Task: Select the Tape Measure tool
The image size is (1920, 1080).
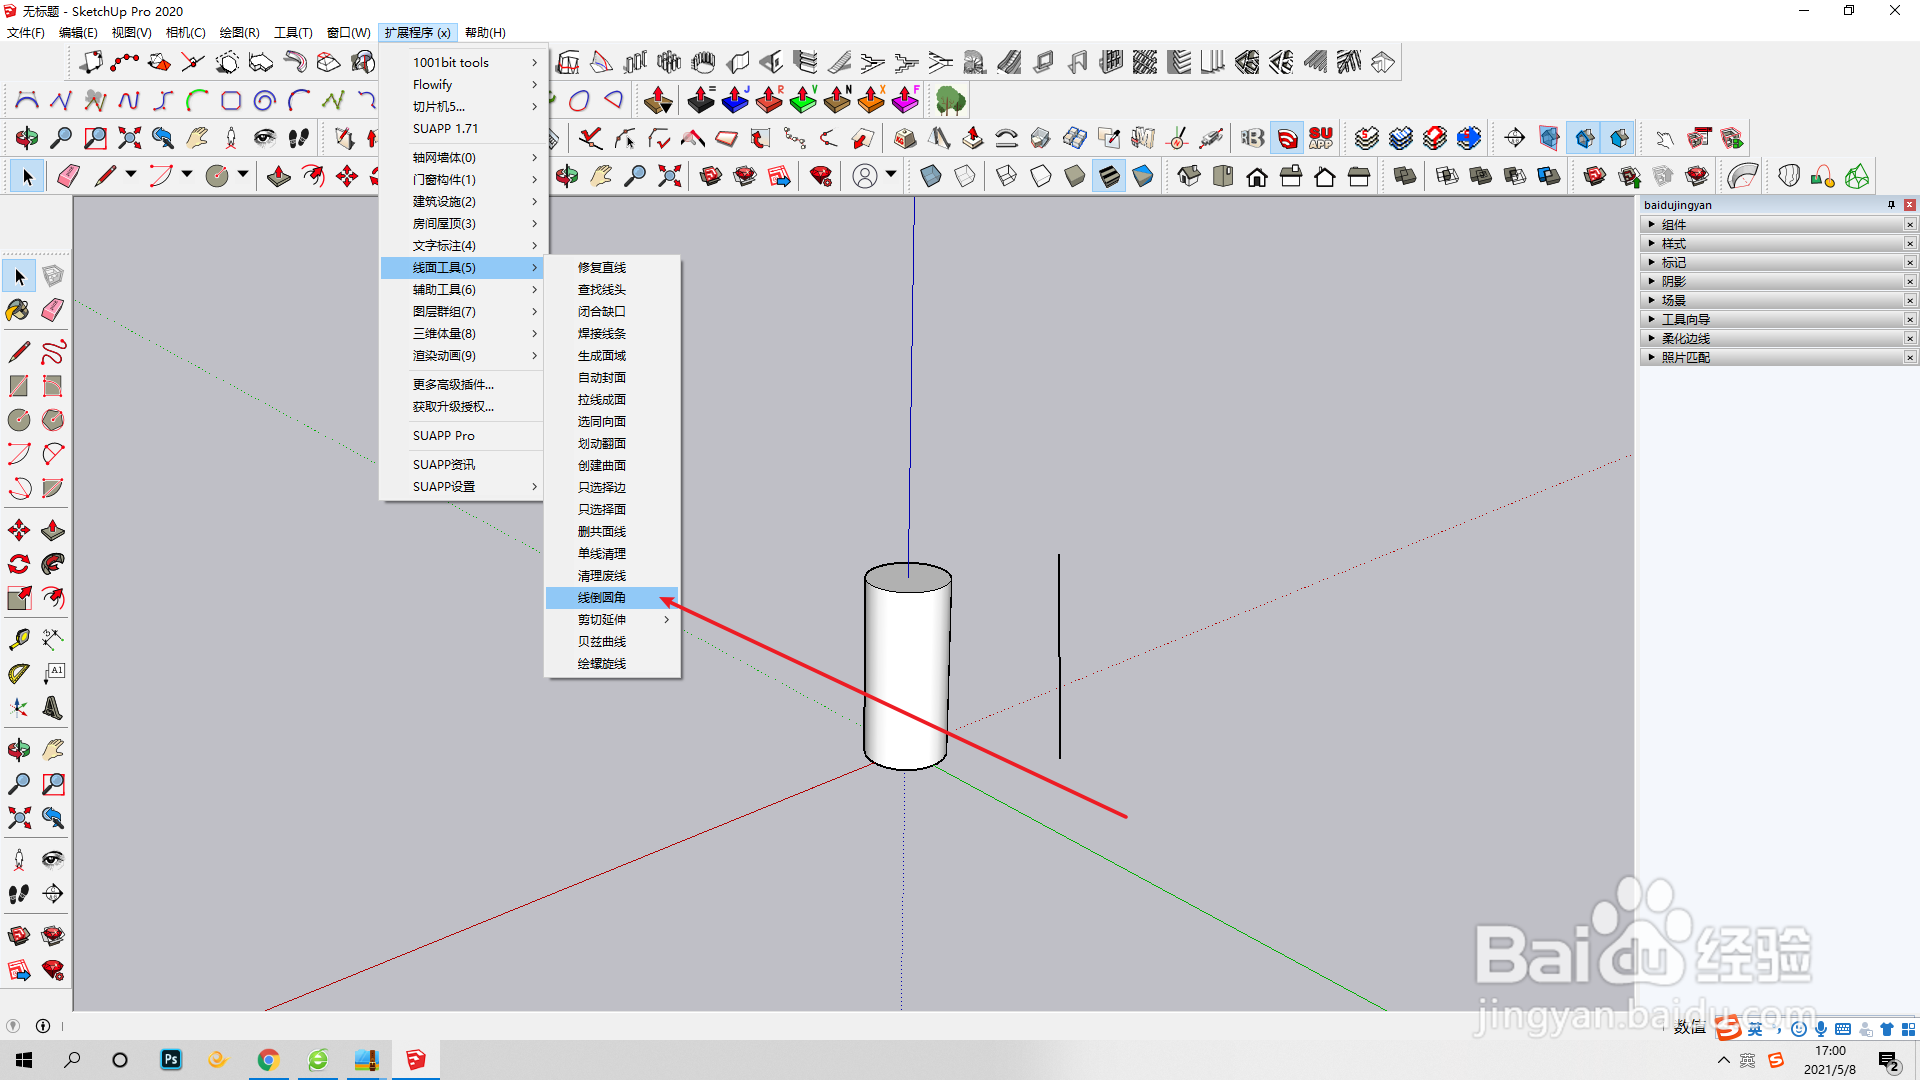Action: pos(18,639)
